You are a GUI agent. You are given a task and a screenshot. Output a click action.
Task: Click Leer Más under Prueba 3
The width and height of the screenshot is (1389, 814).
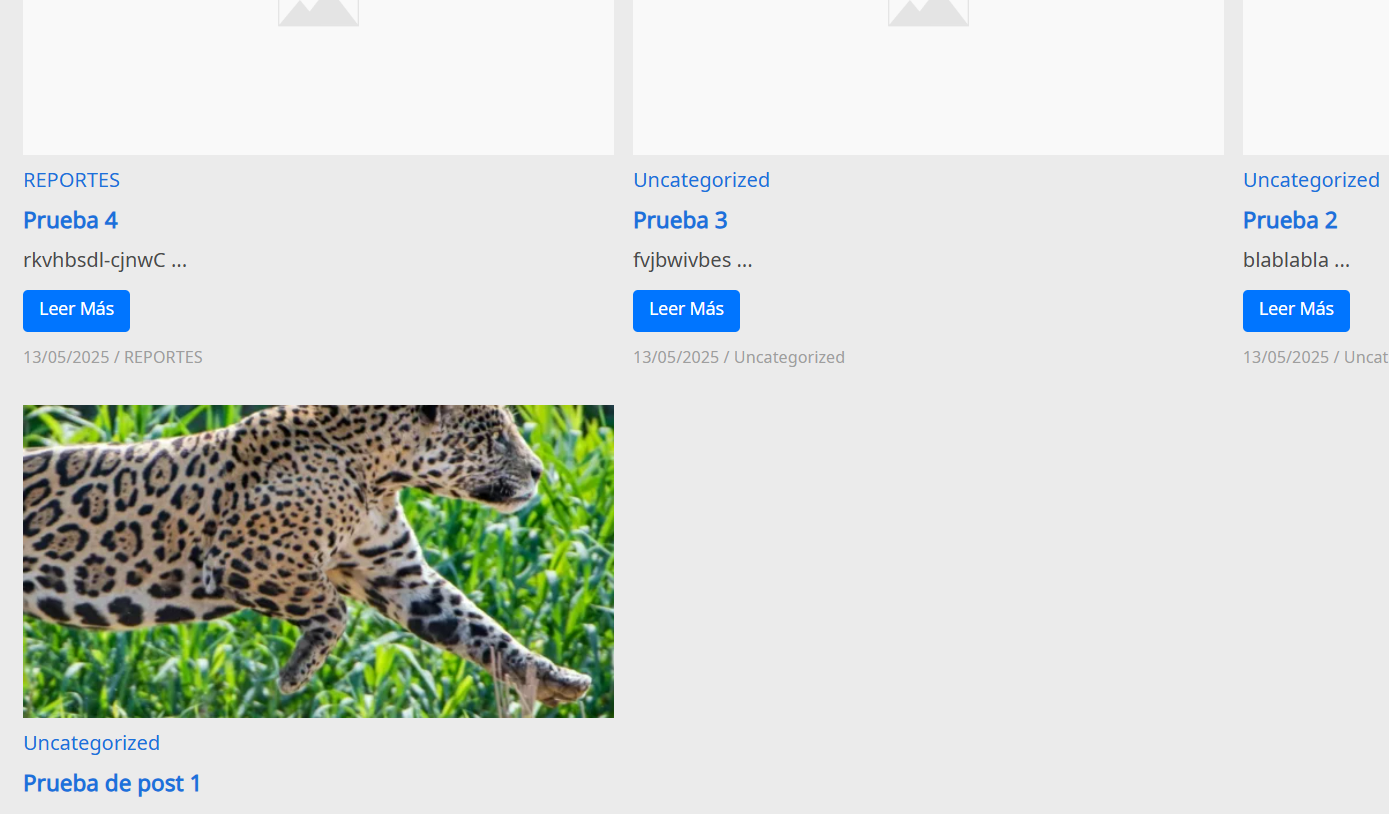(686, 310)
